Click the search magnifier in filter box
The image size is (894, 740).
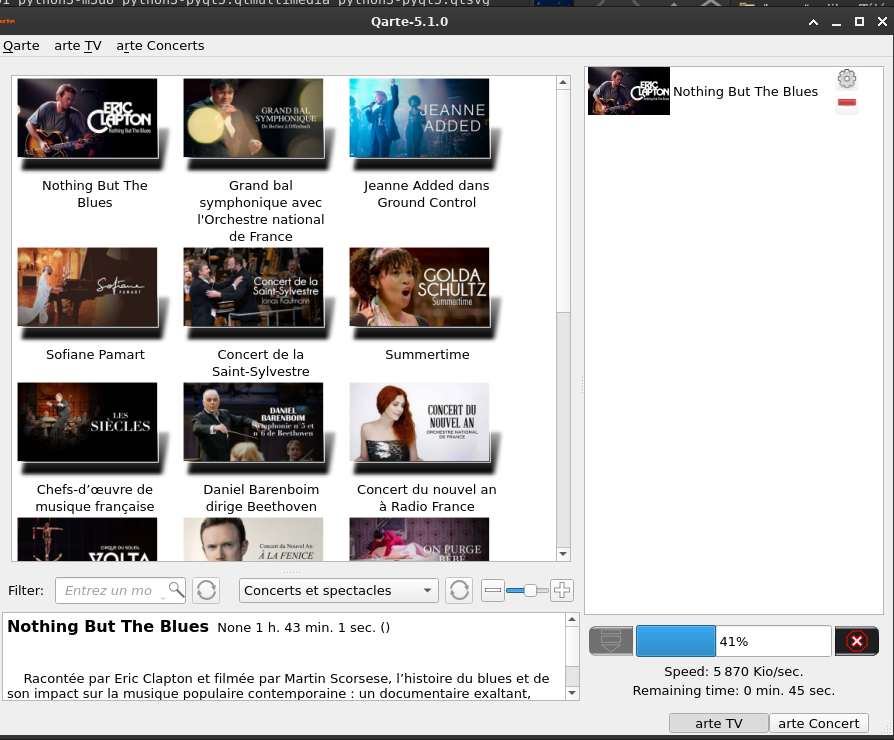click(x=176, y=589)
